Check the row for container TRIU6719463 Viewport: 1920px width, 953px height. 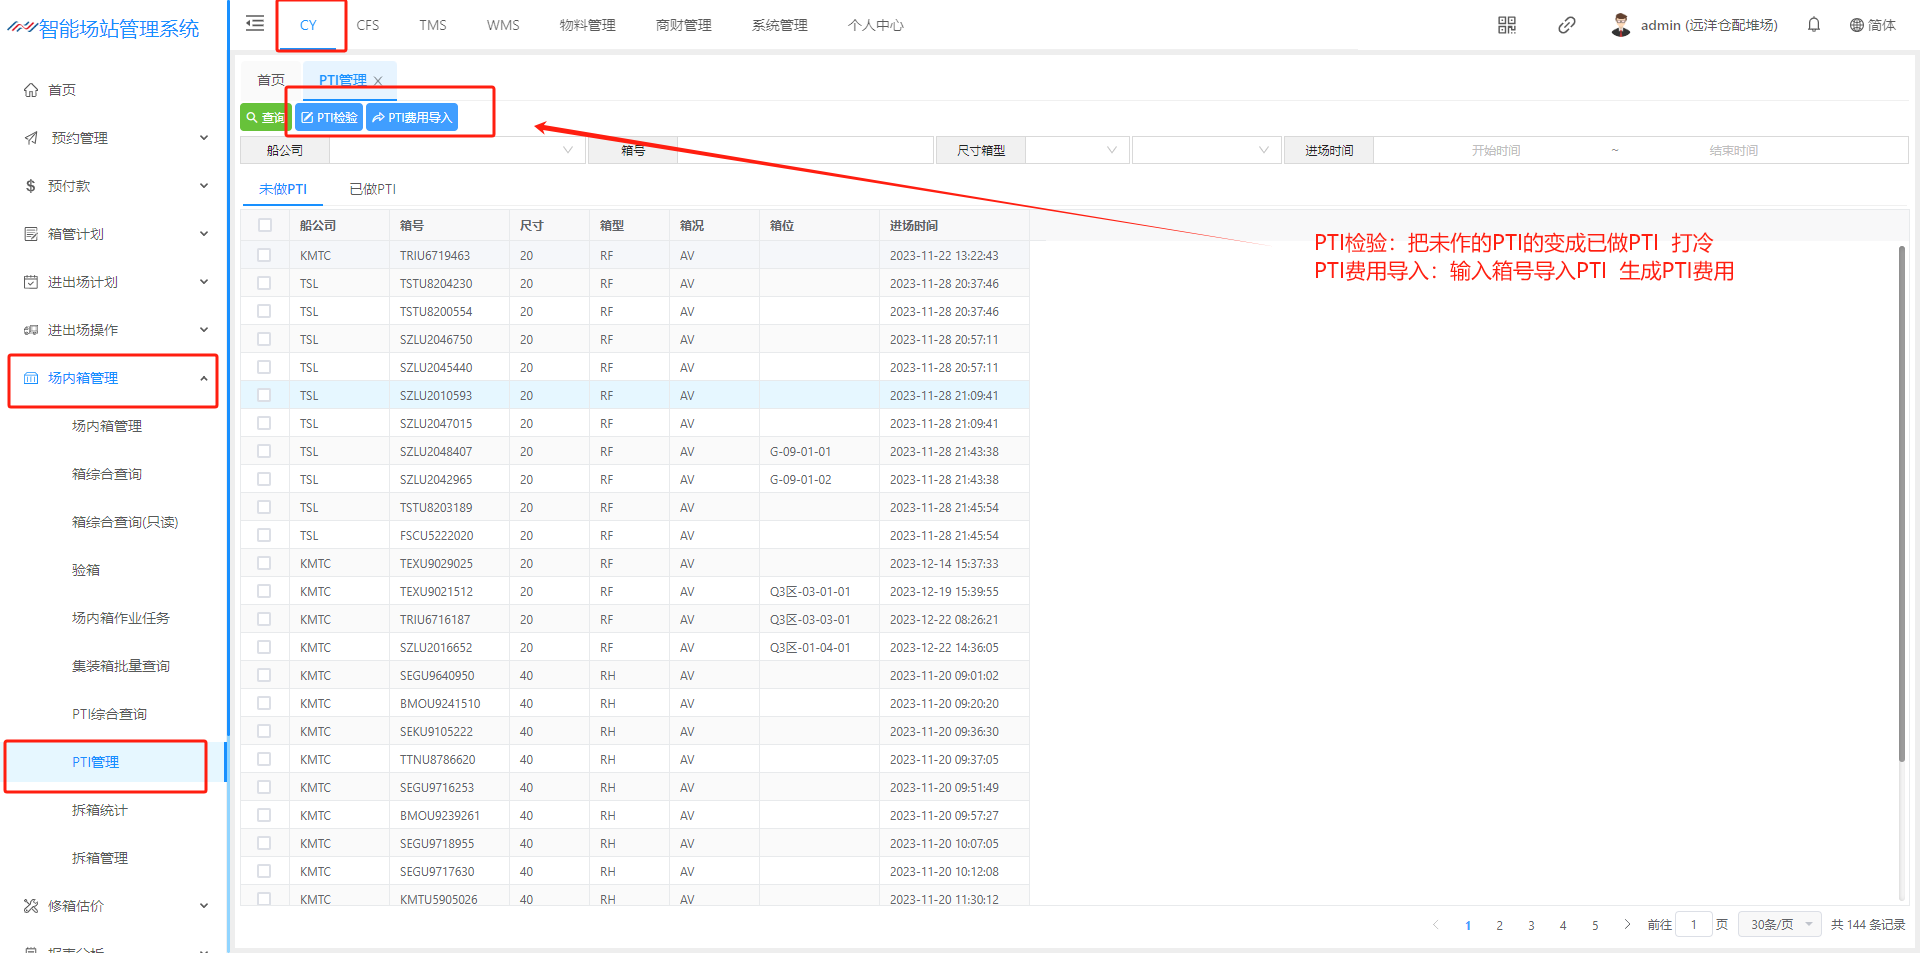pos(265,255)
